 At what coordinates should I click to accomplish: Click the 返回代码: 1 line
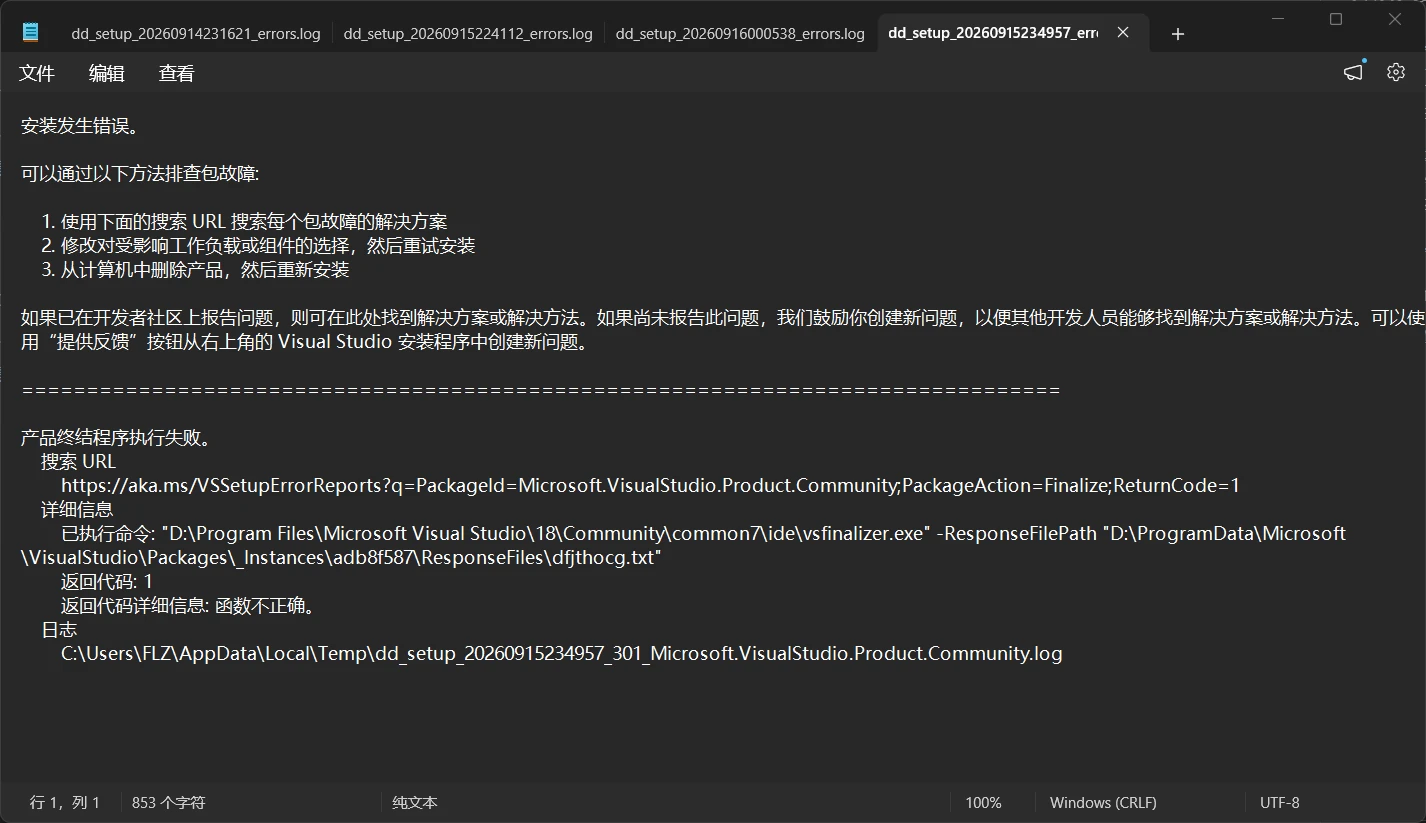[107, 582]
